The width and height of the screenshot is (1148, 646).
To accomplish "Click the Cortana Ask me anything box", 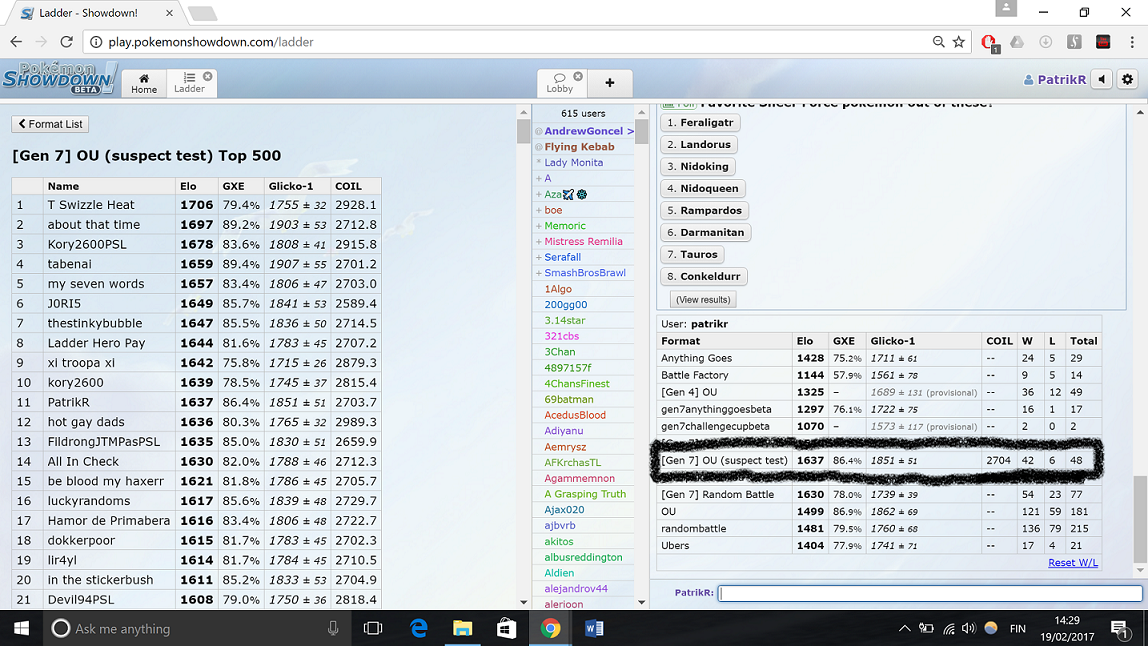I will 194,628.
